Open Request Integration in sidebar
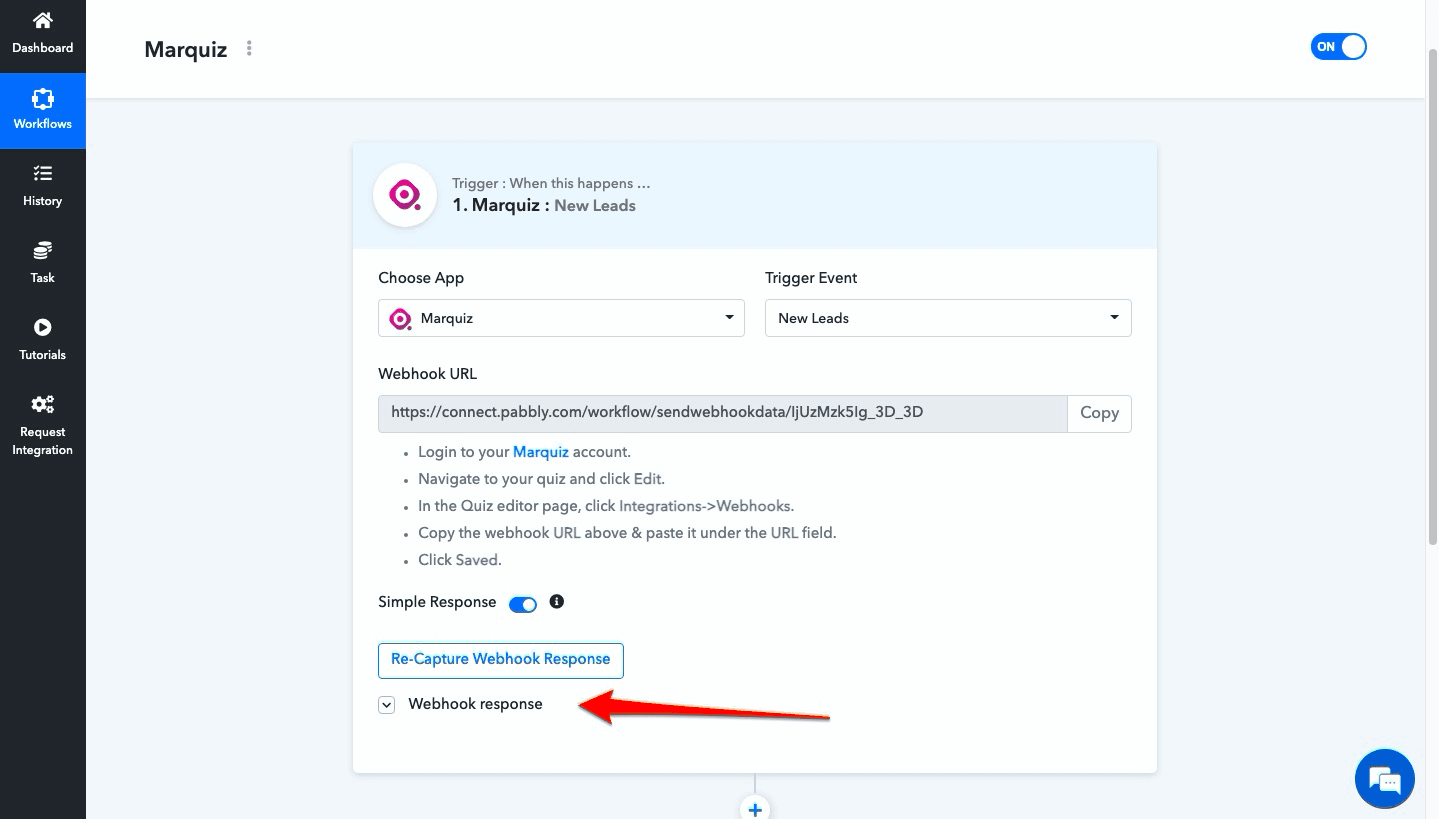Screen dimensions: 1439x819 [42, 425]
